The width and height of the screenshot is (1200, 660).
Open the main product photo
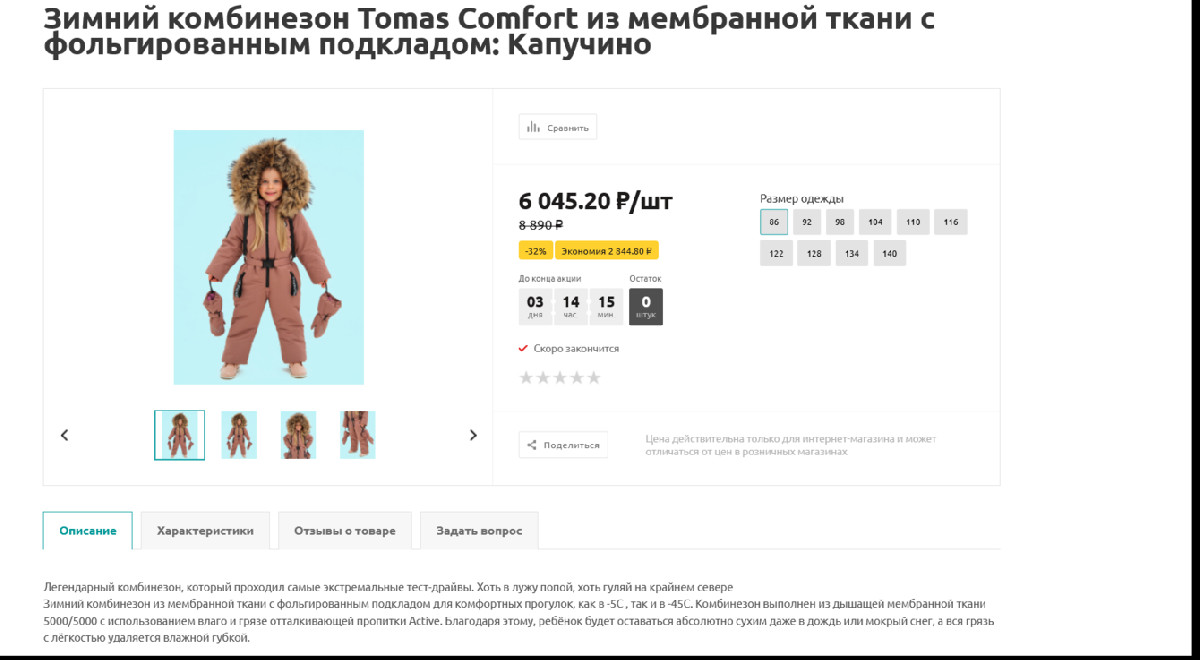coord(269,257)
